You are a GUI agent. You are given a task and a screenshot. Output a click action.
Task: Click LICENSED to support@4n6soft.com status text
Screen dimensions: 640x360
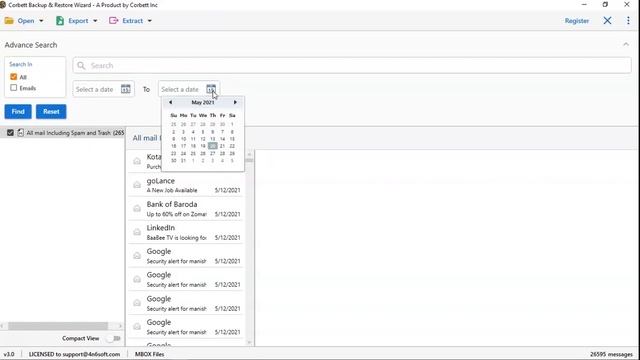pyautogui.click(x=74, y=354)
